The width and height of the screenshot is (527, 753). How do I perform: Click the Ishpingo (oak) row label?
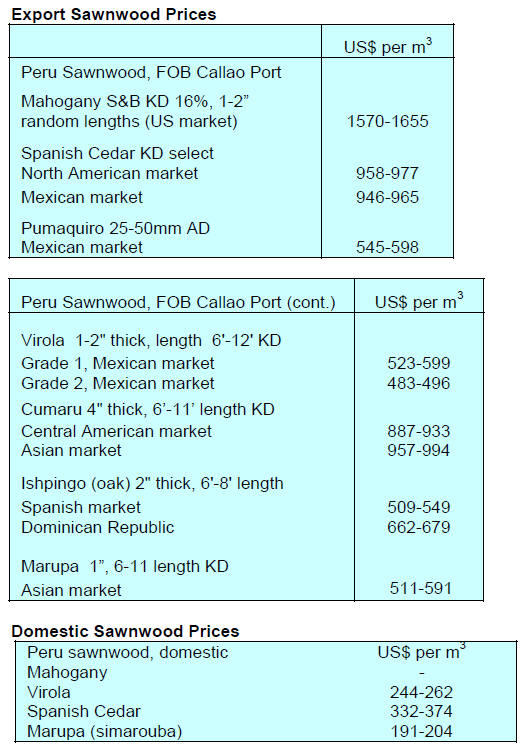pyautogui.click(x=152, y=483)
